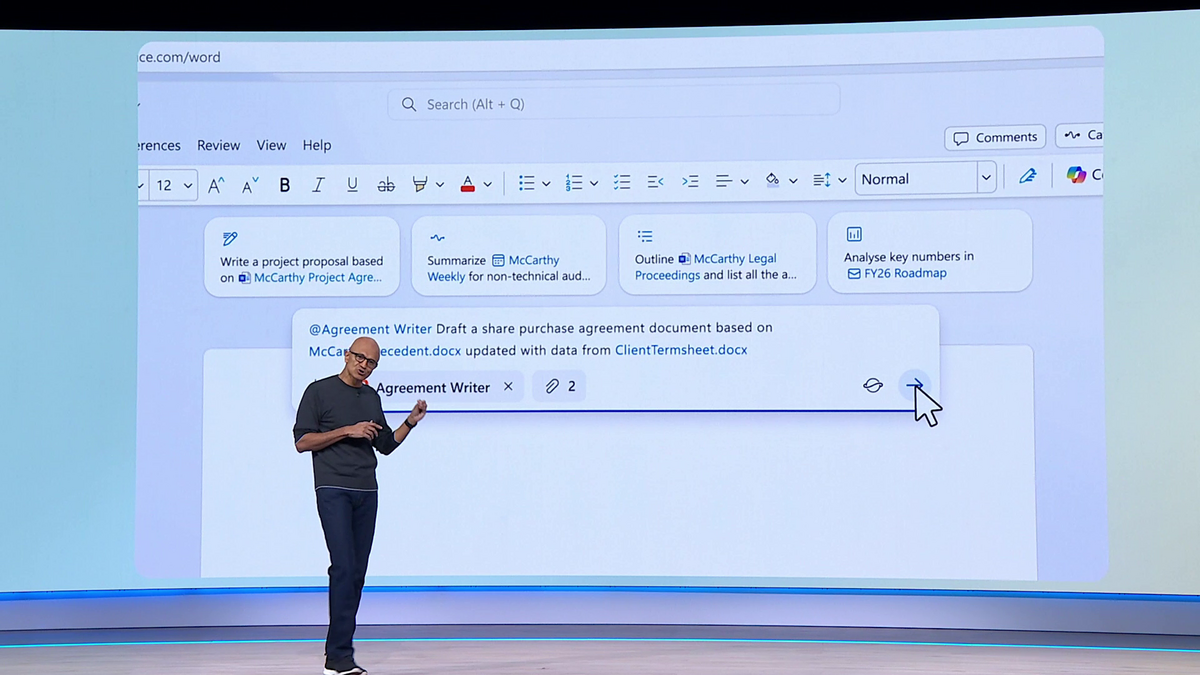The width and height of the screenshot is (1200, 675).
Task: Click the planet icon in the prompt box
Action: [x=873, y=385]
